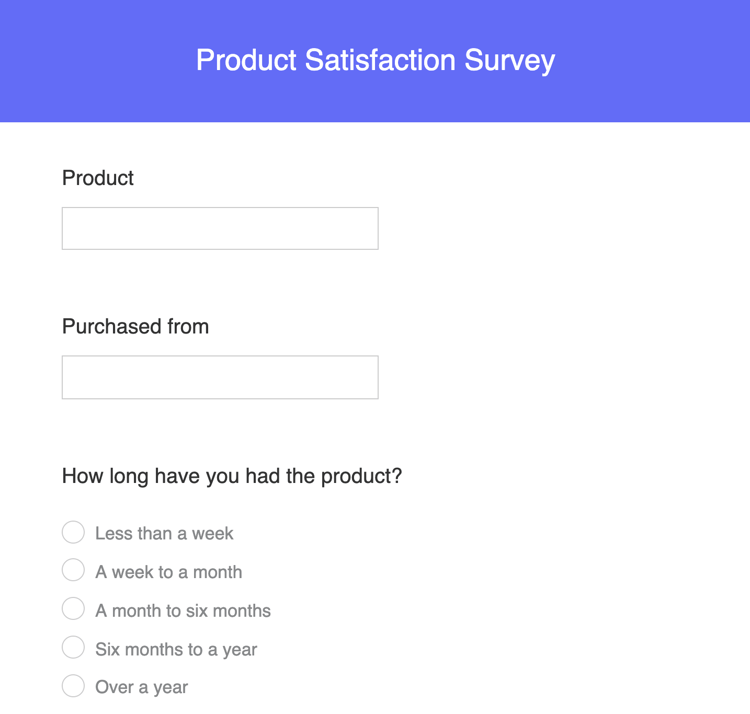Click the 'How long have you had the product?' question

[232, 476]
